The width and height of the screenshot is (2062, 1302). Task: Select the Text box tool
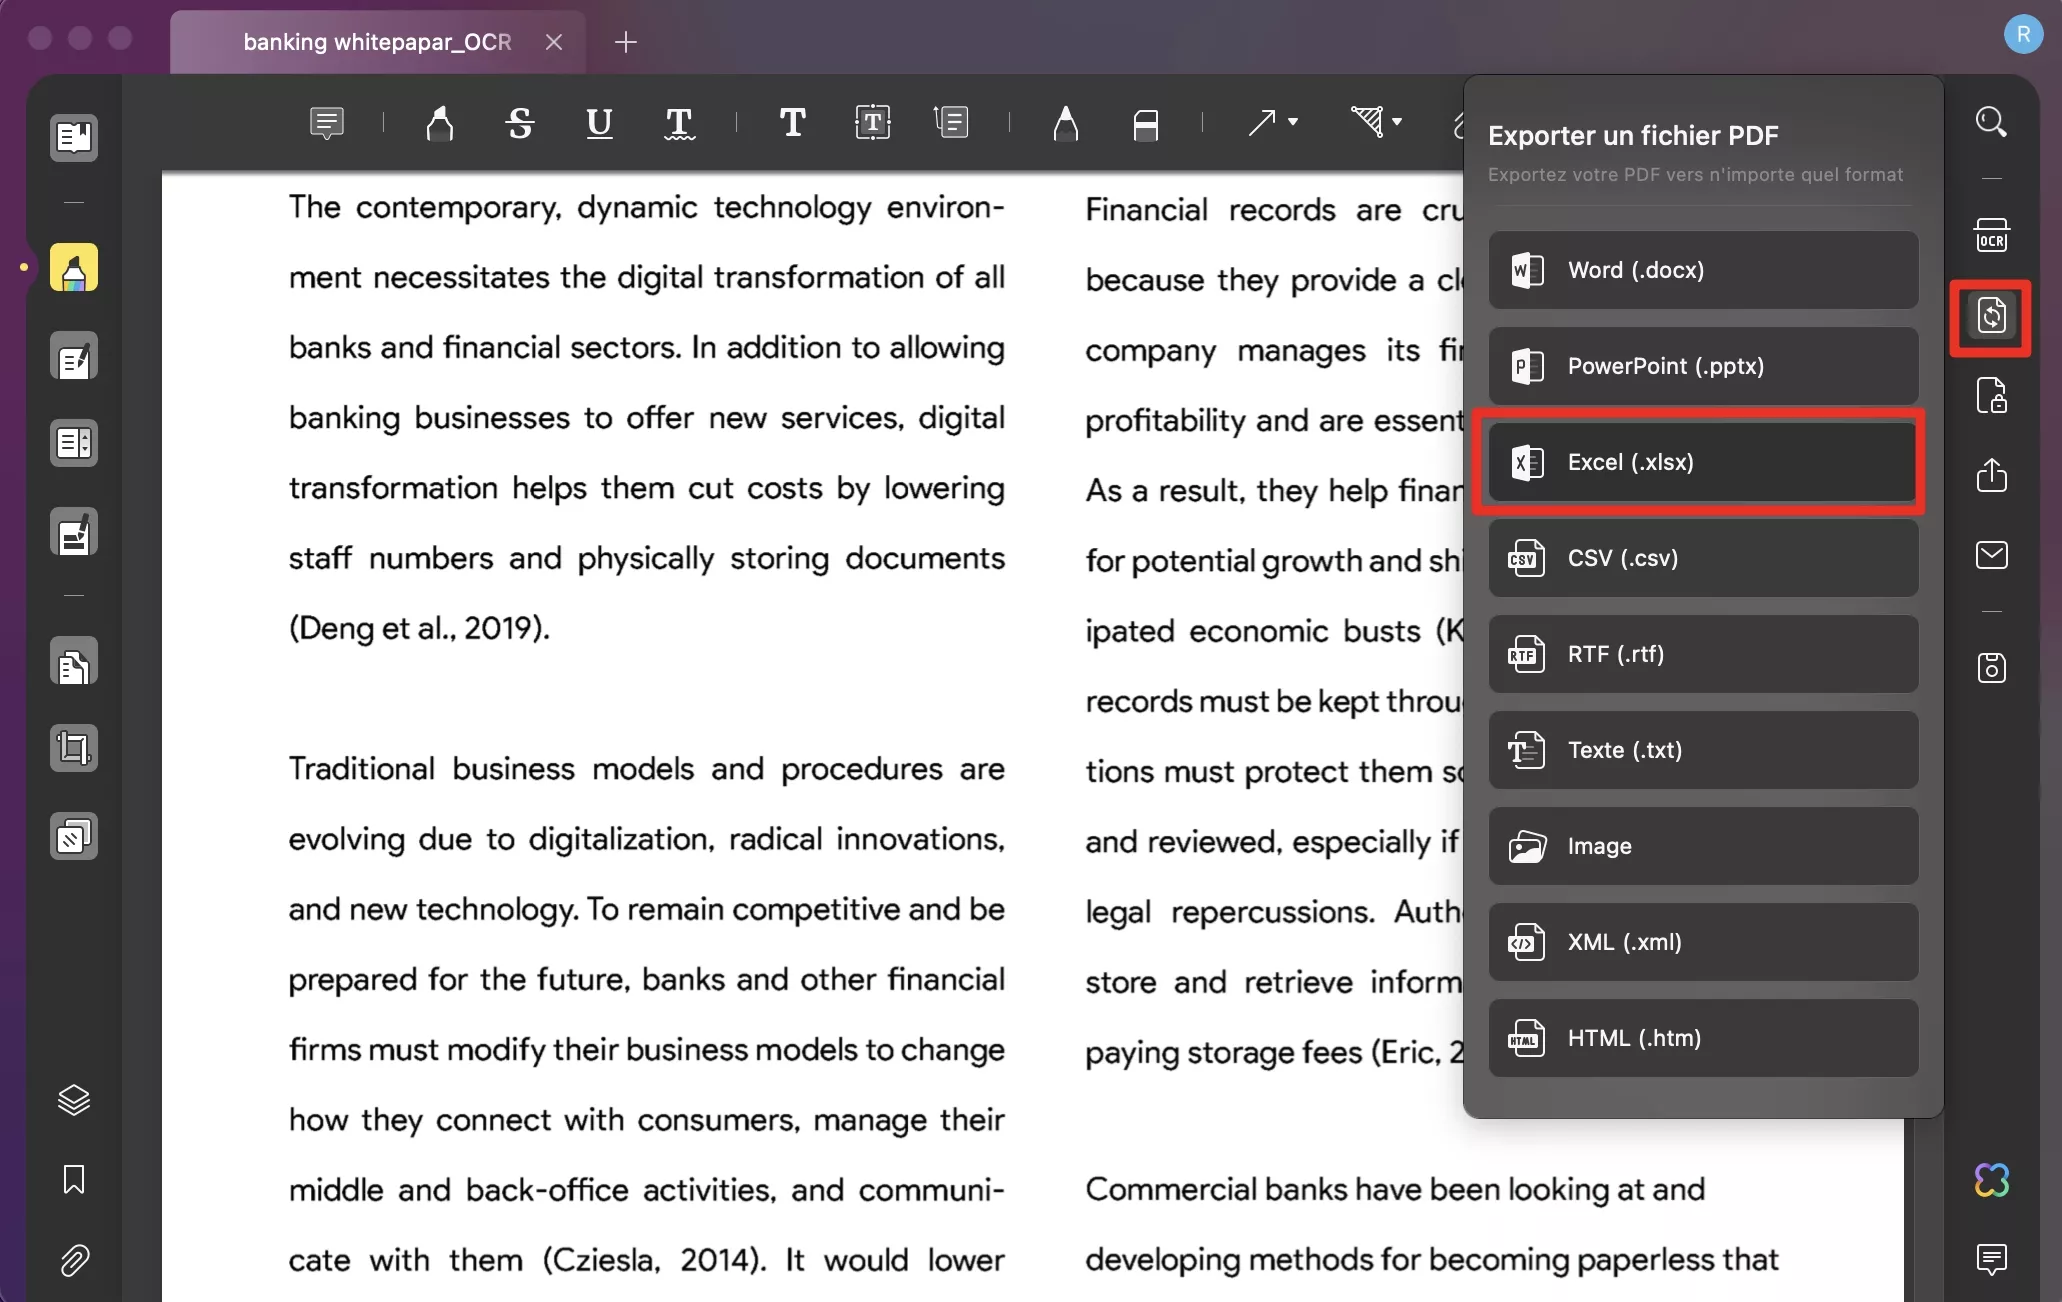873,123
